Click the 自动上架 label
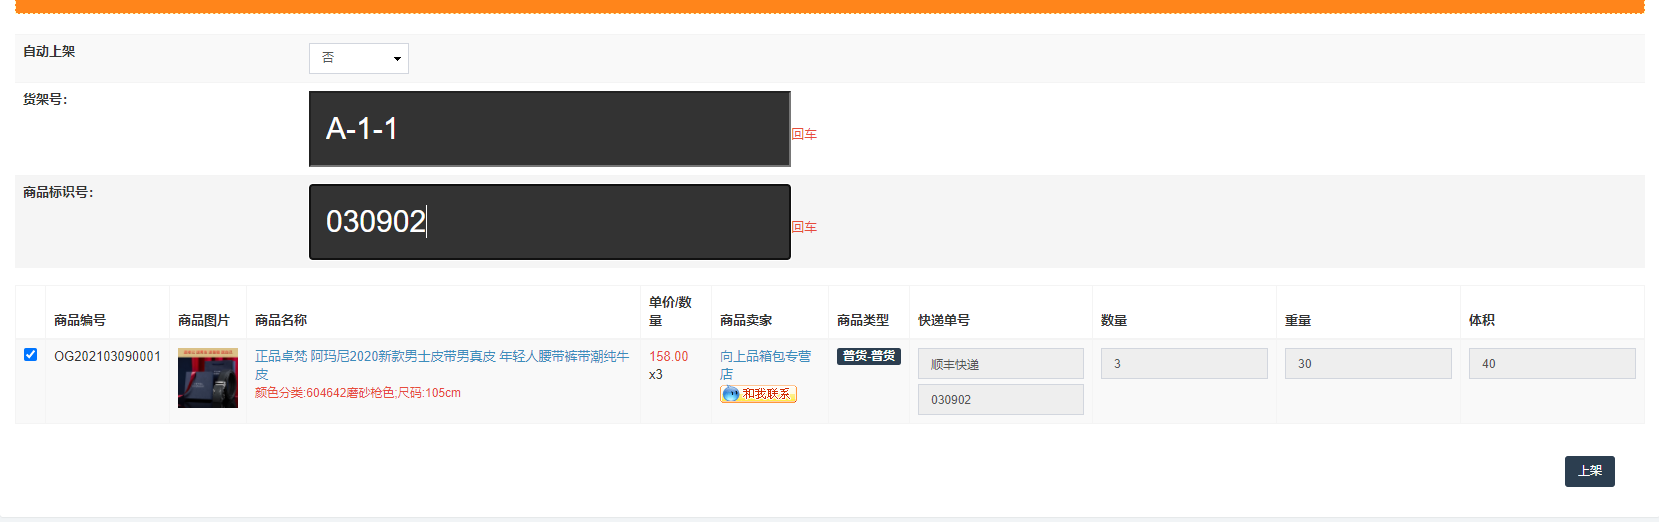The height and width of the screenshot is (522, 1659). tap(49, 51)
